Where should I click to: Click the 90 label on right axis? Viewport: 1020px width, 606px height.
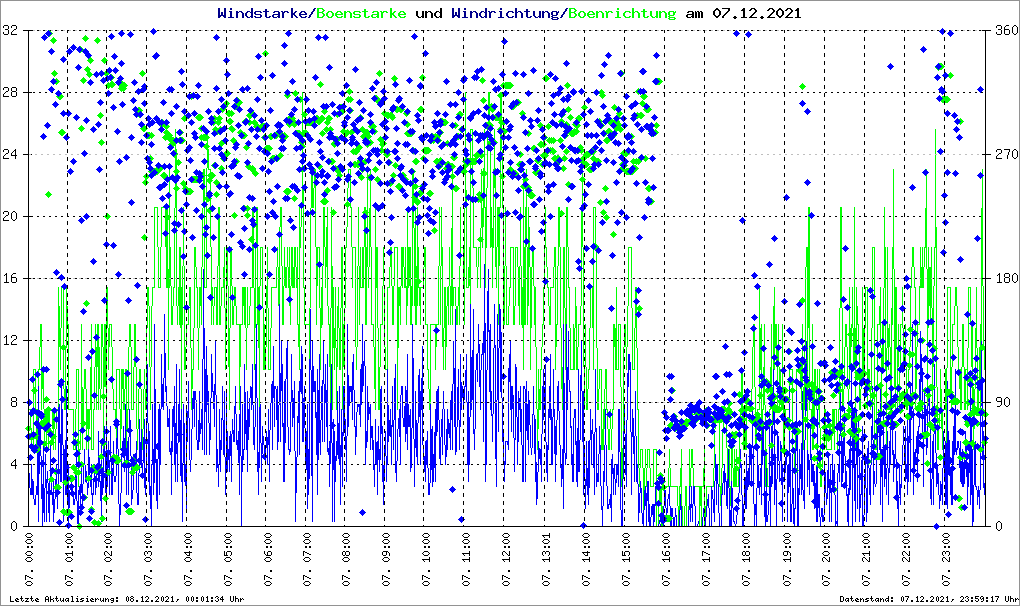point(1000,403)
